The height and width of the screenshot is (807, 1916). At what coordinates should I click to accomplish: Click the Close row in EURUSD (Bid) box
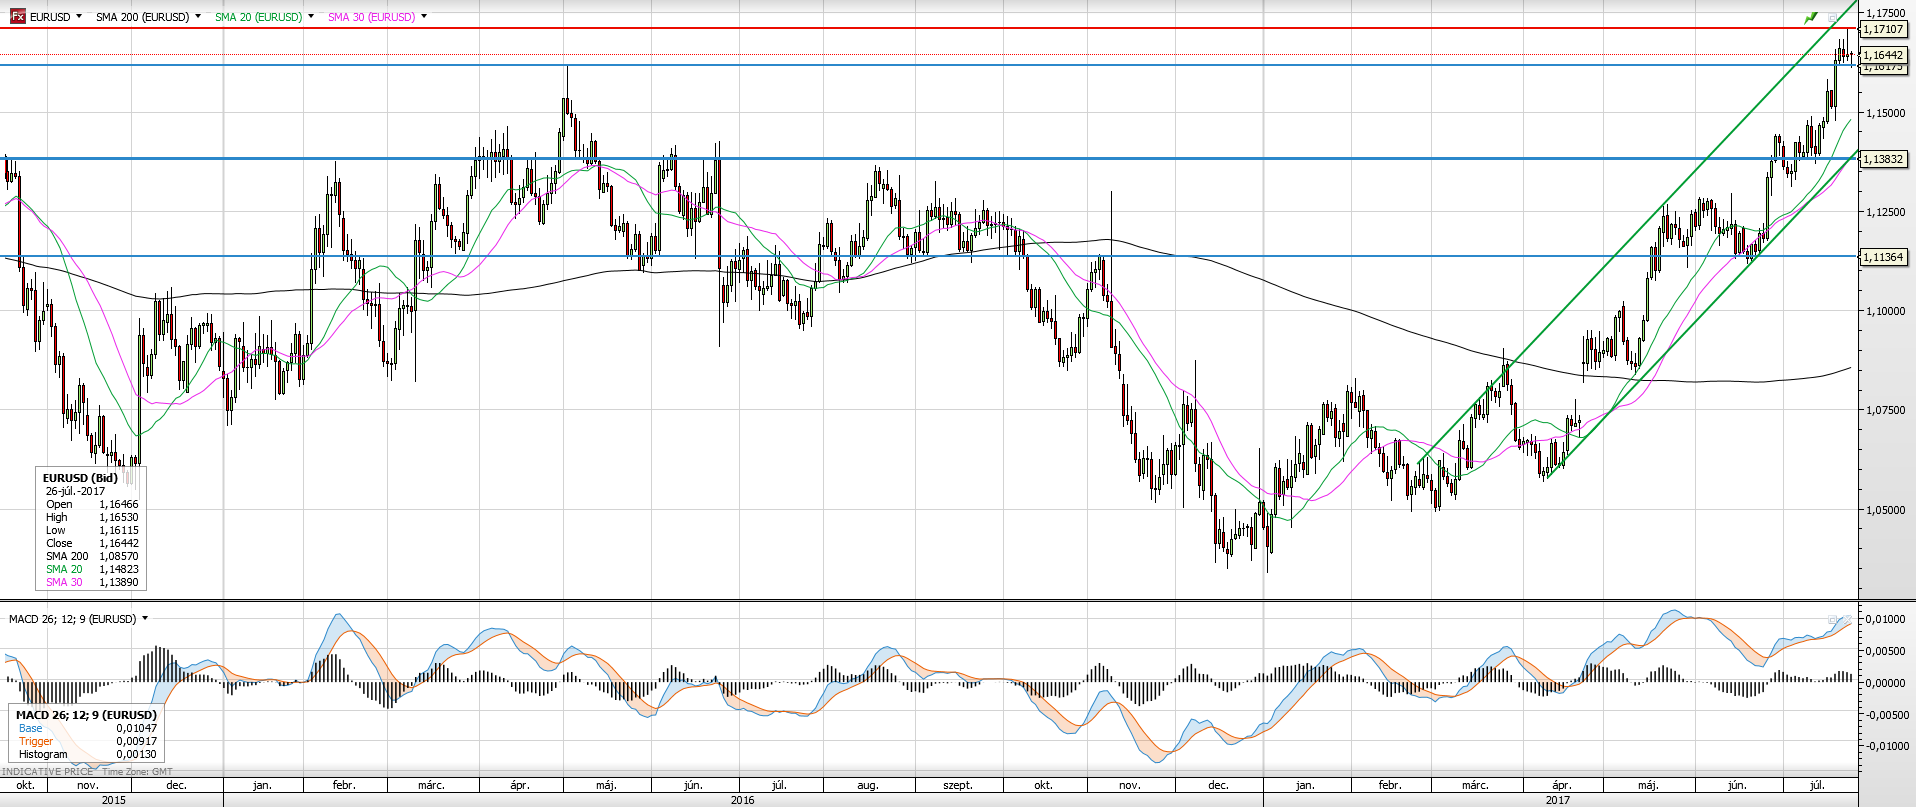pos(92,543)
